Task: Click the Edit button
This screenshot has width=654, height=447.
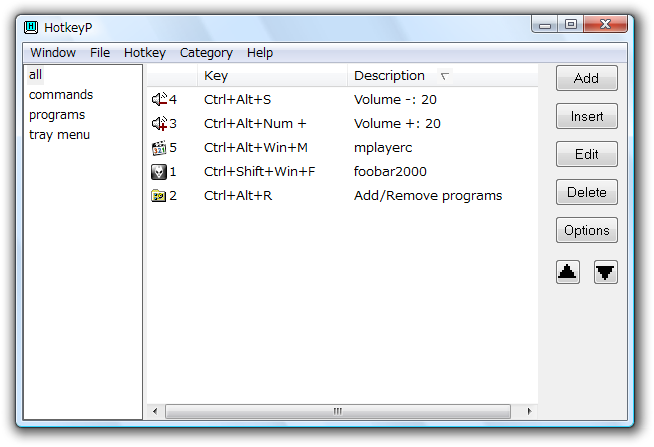Action: 586,154
